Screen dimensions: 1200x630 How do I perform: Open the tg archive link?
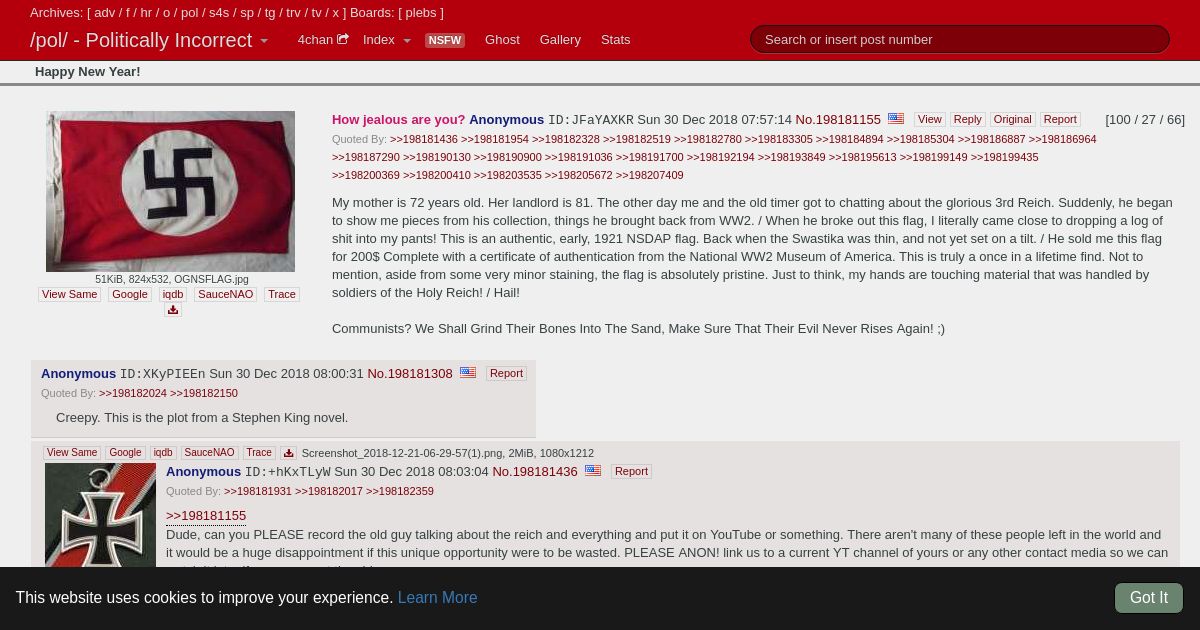270,13
